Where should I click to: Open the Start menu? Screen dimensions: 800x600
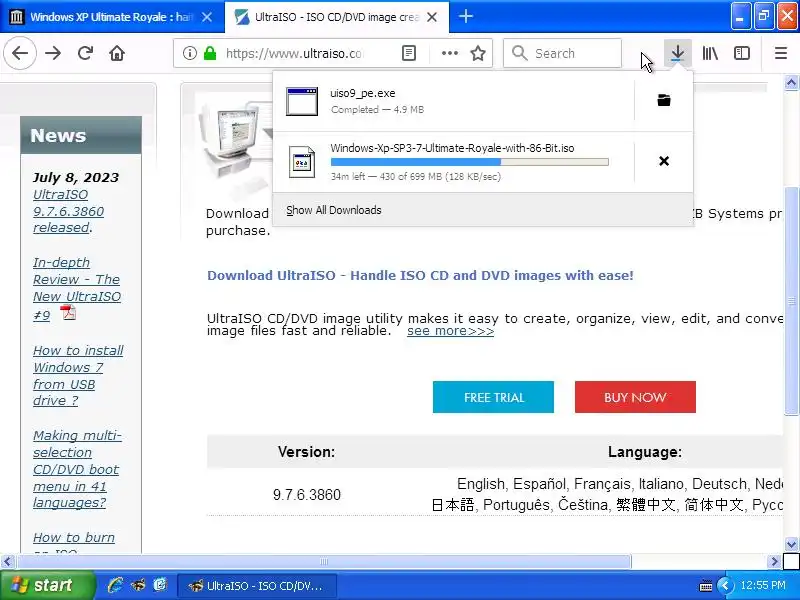47,585
